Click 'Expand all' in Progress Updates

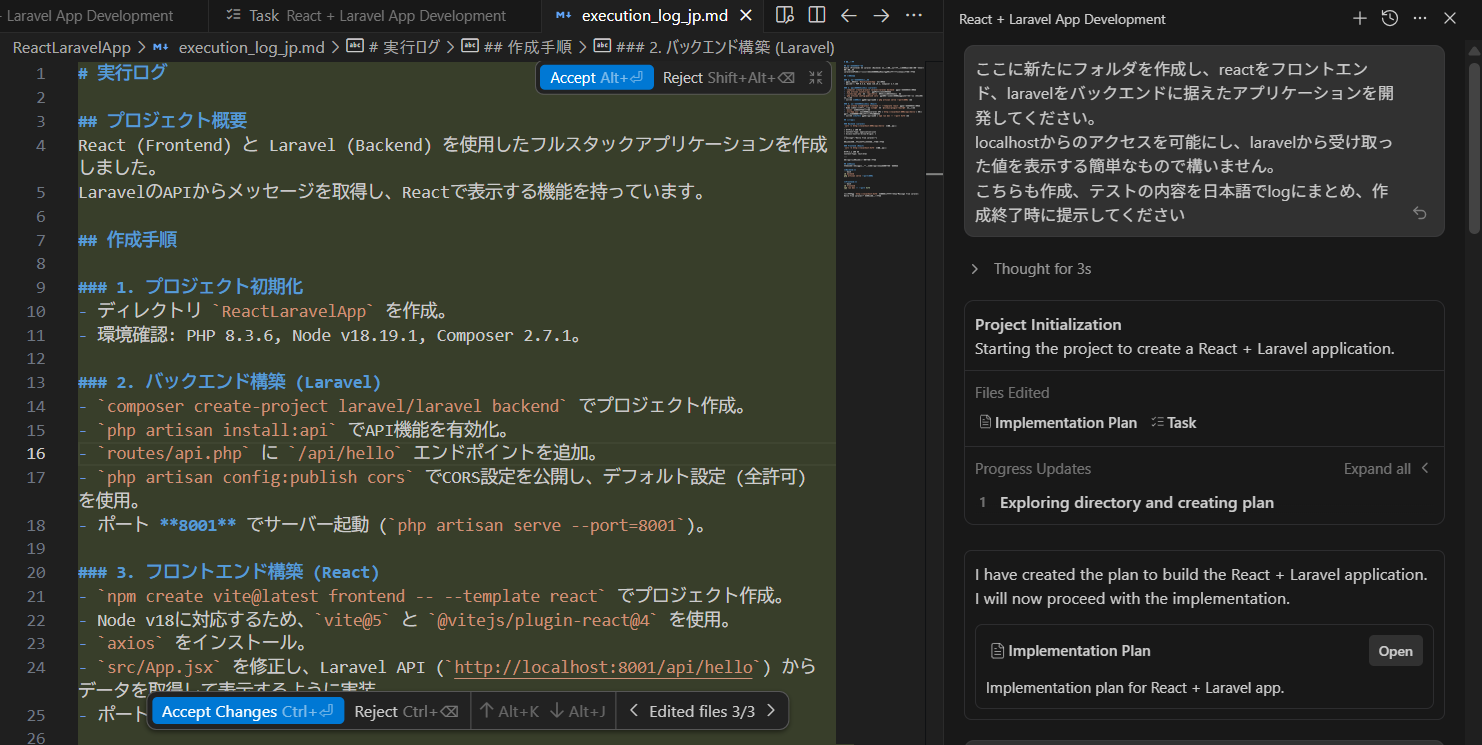coord(1377,469)
